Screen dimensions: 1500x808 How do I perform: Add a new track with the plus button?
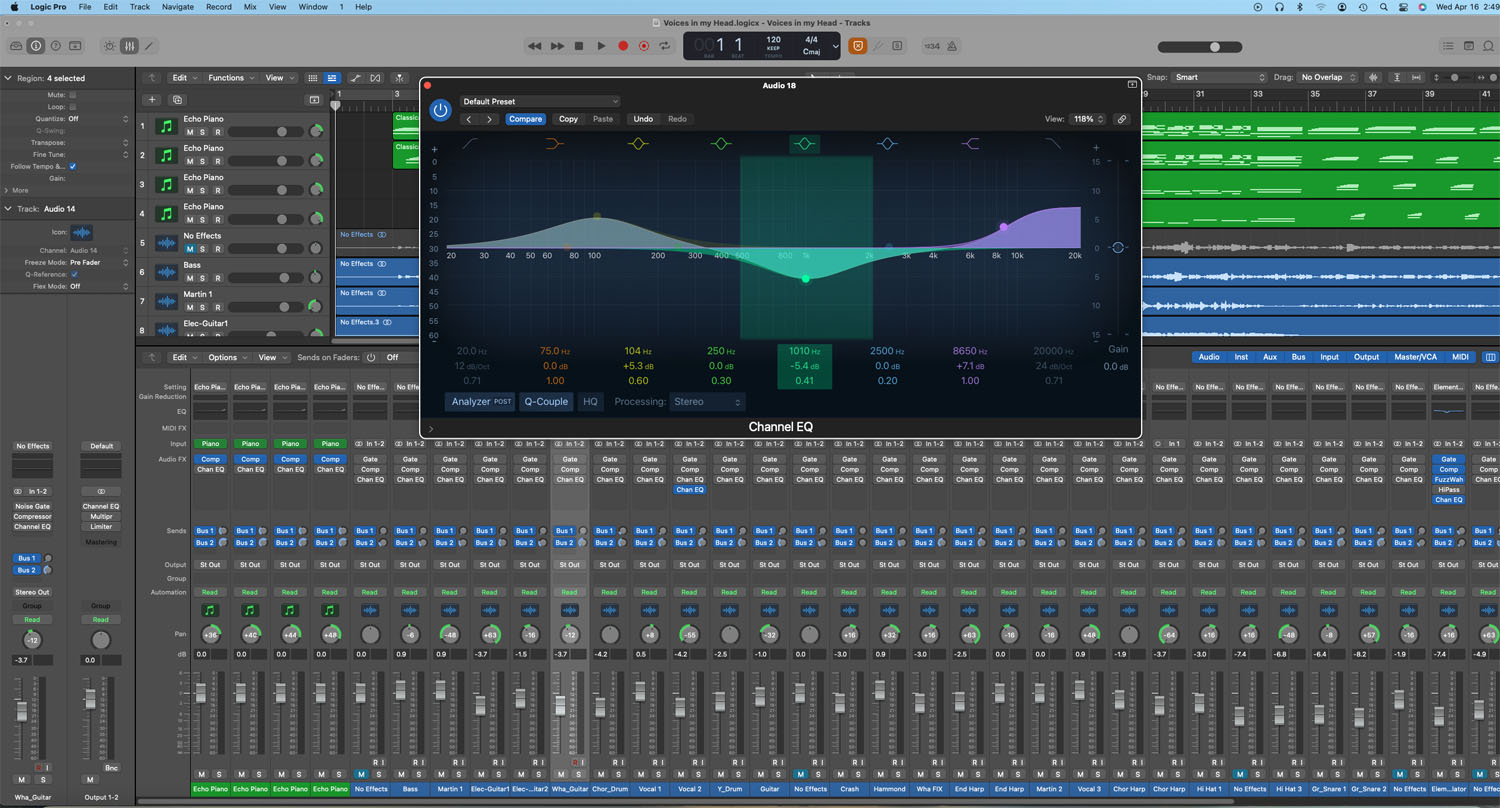click(x=152, y=100)
